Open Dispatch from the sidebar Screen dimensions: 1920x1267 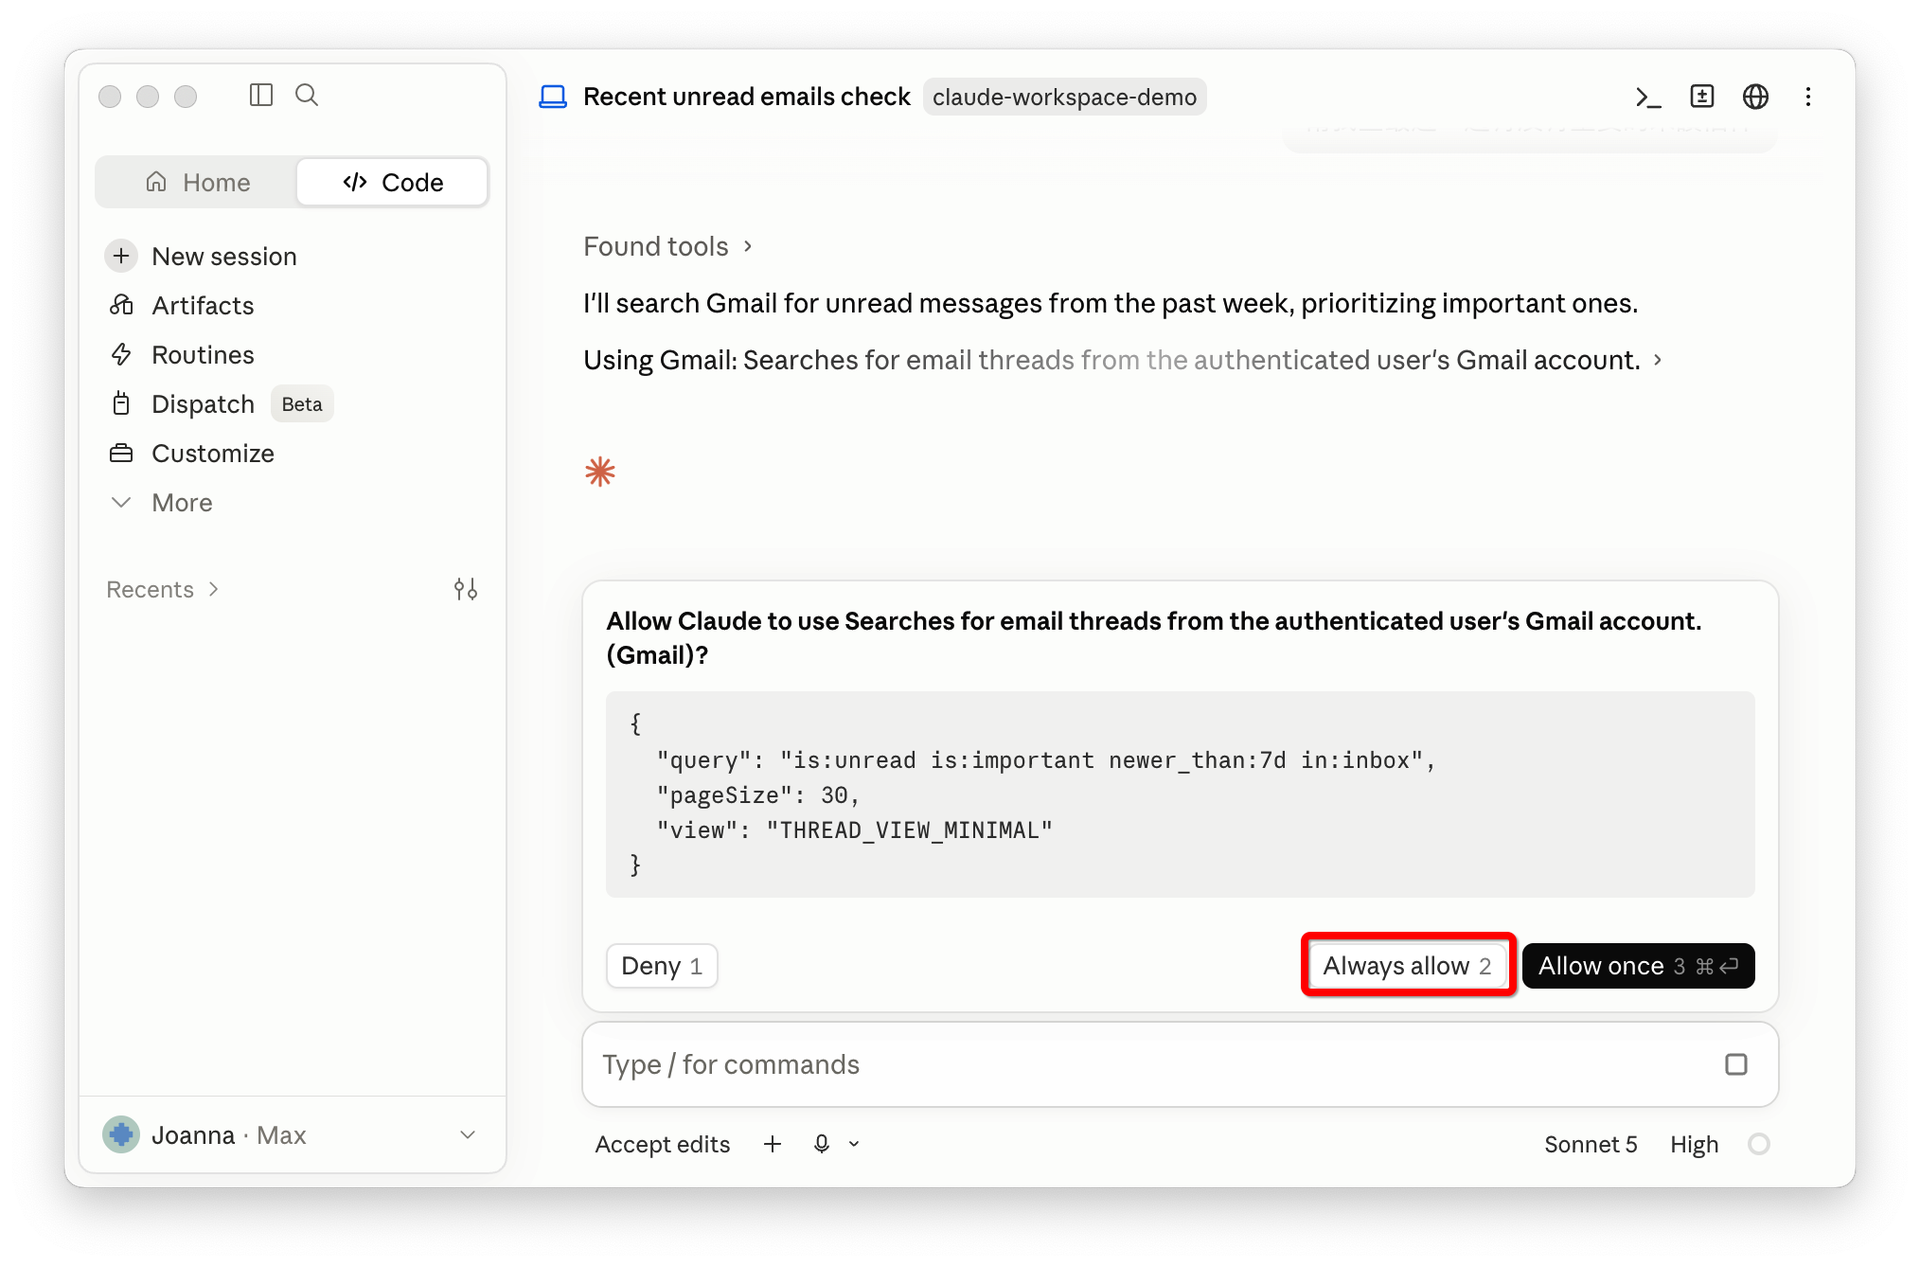click(203, 404)
